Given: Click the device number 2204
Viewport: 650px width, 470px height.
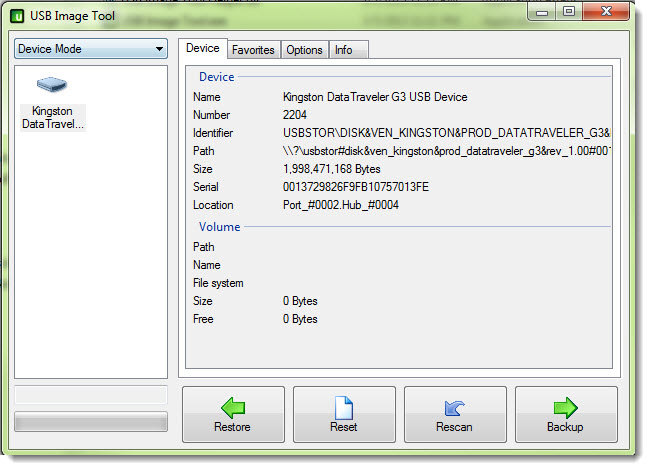Looking at the screenshot, I should (x=295, y=115).
